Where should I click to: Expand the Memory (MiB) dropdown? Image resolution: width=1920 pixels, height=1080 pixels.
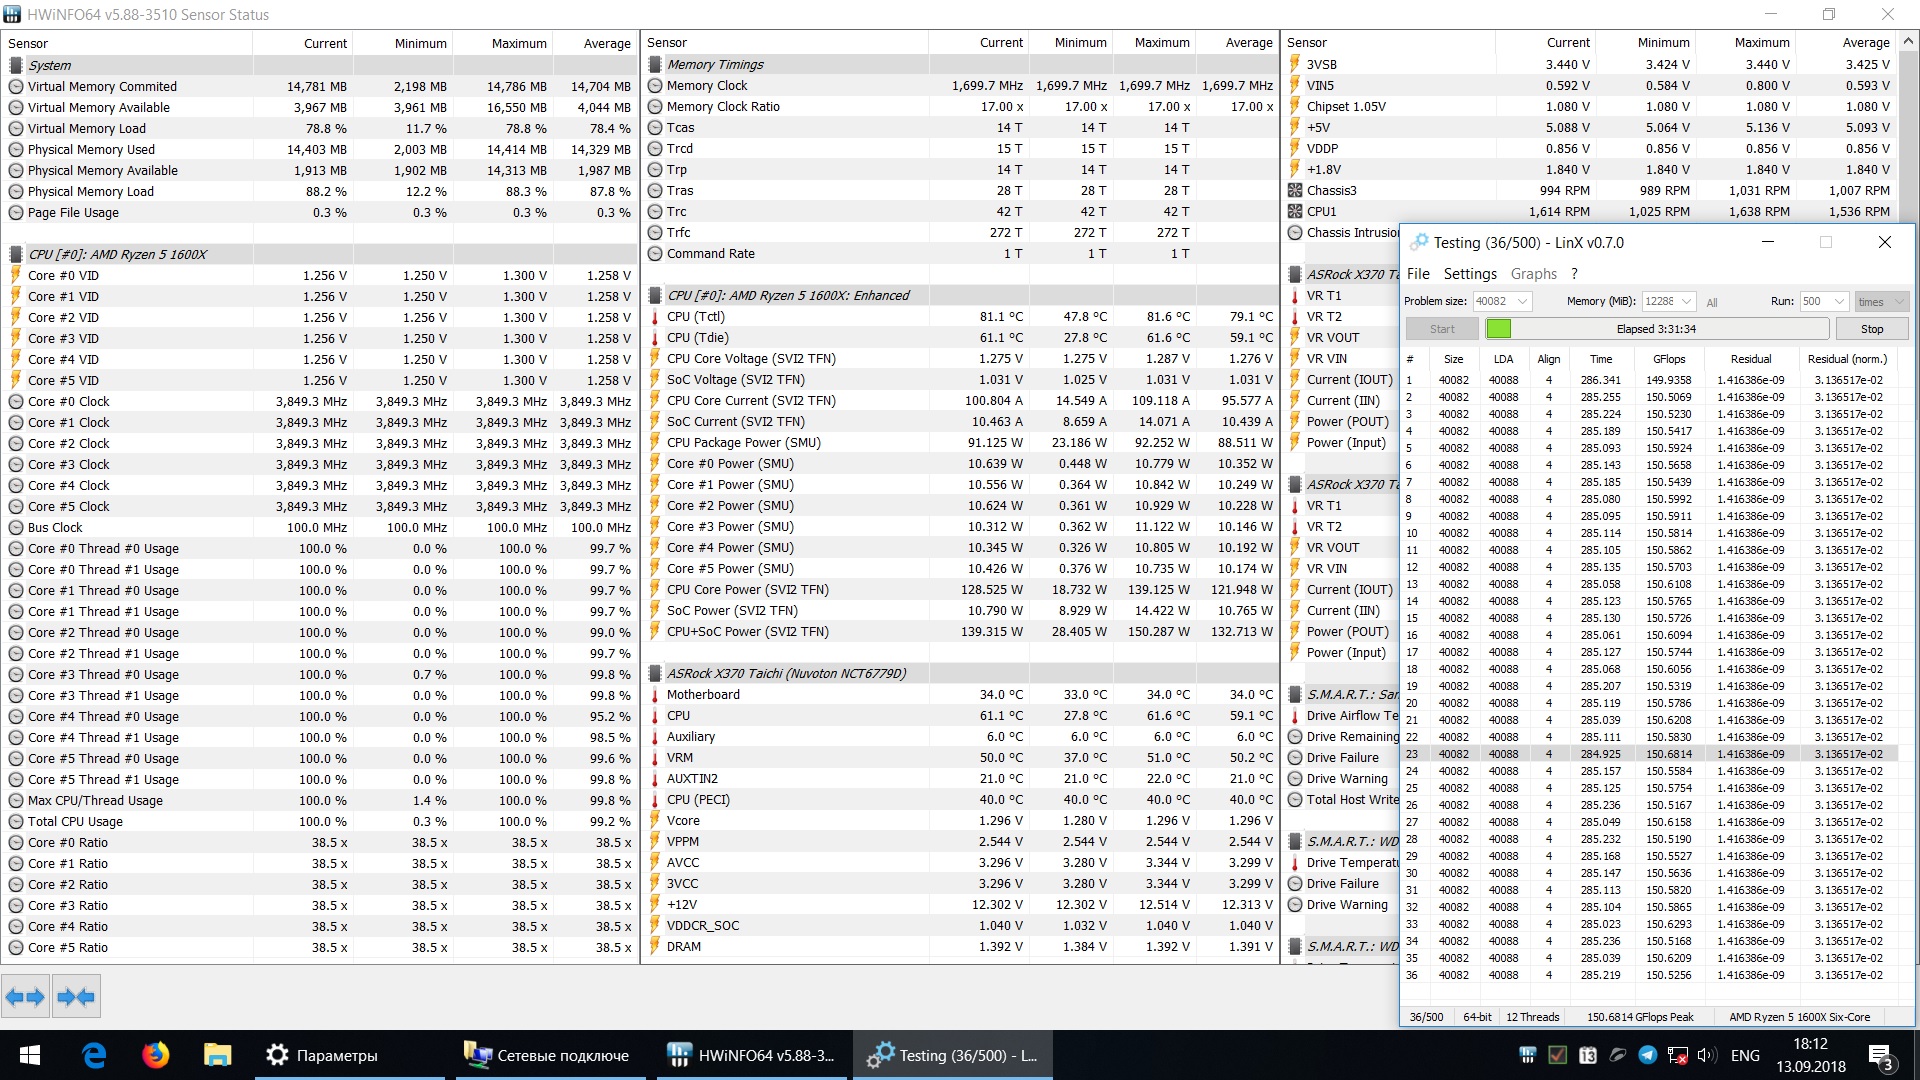pyautogui.click(x=1687, y=301)
